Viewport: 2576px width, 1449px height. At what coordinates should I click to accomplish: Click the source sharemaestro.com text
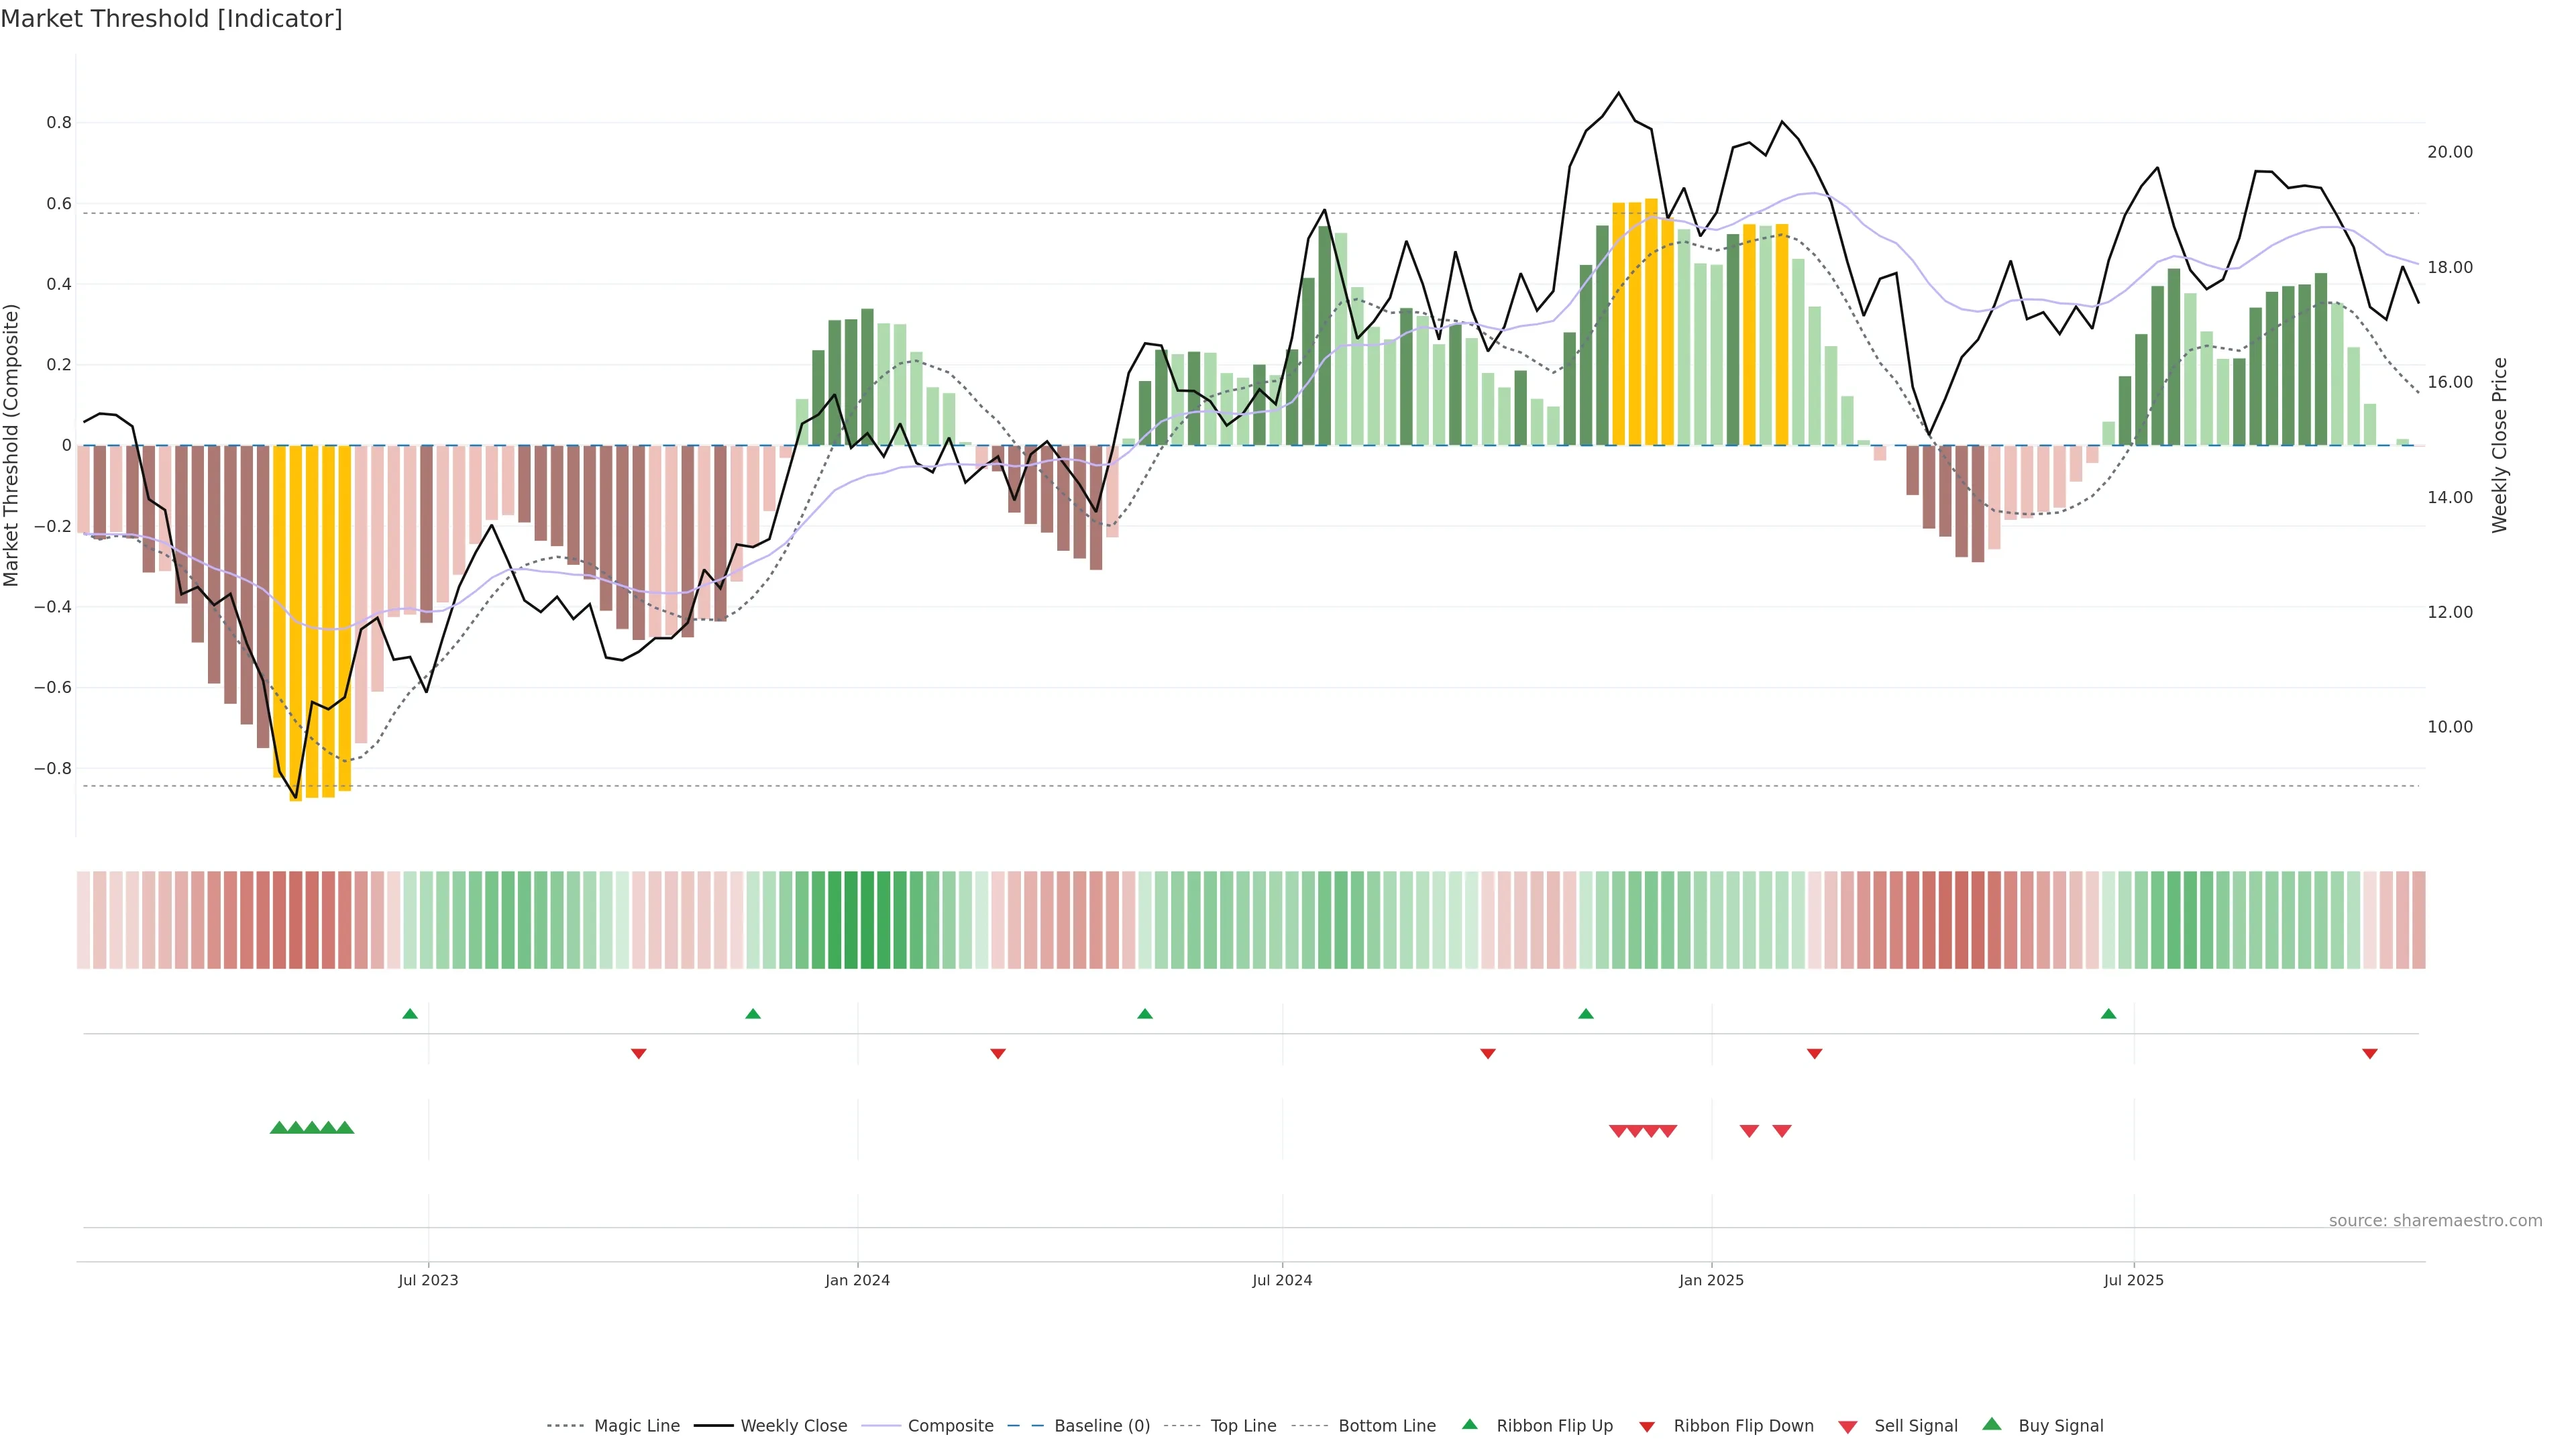tap(2435, 1221)
